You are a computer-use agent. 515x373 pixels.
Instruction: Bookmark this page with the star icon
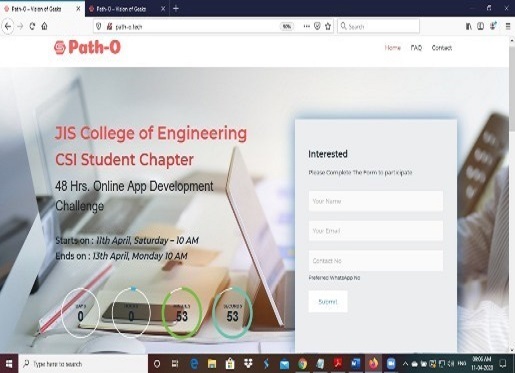click(328, 26)
